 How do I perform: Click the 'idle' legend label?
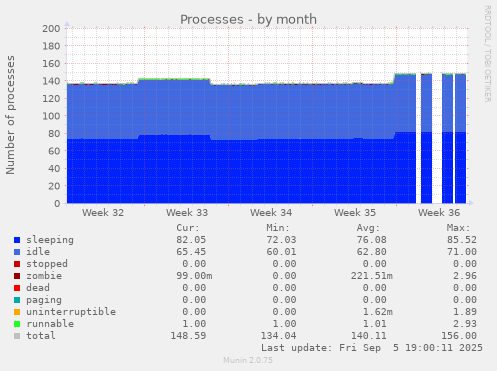click(38, 252)
